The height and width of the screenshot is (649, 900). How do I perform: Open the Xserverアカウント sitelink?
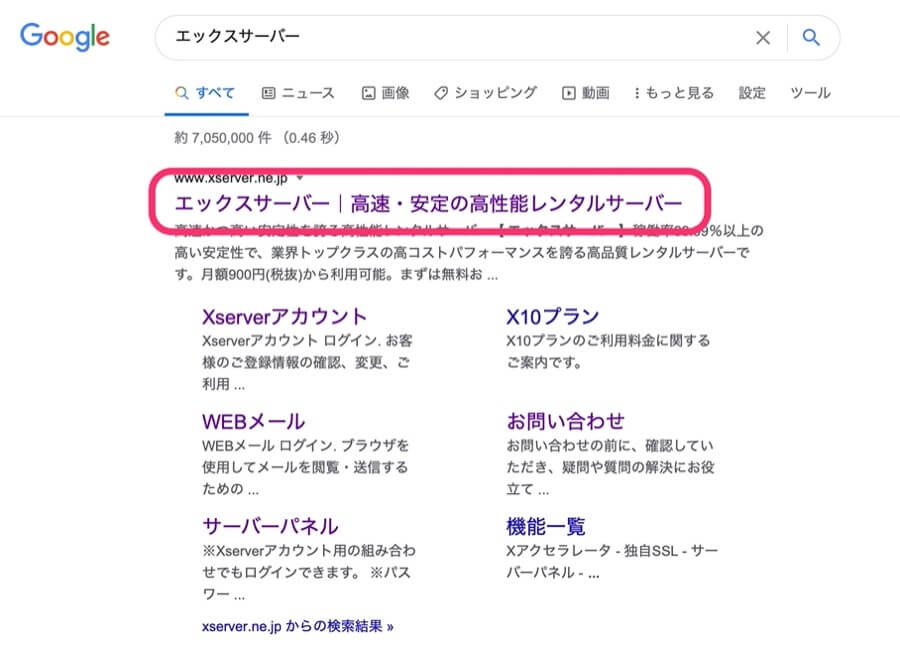(284, 317)
